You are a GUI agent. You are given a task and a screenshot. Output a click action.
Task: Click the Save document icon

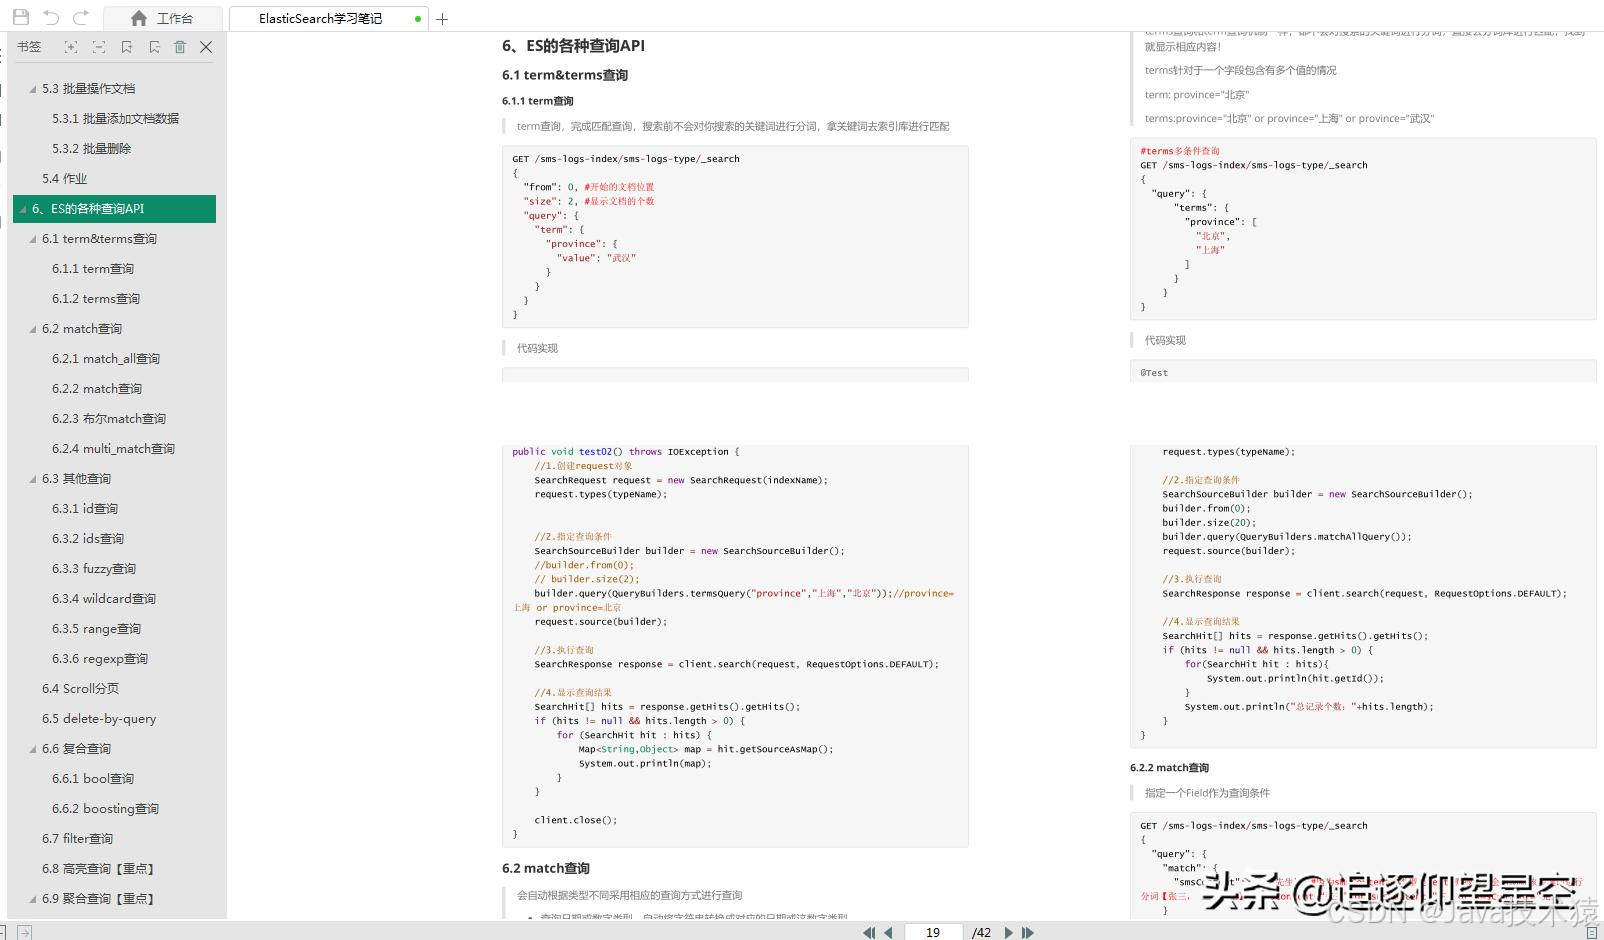(20, 17)
